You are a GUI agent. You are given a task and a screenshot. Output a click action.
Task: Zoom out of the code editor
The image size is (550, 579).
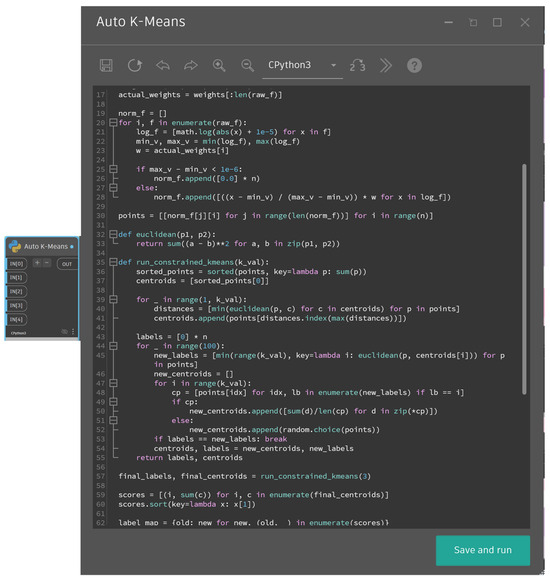[247, 65]
